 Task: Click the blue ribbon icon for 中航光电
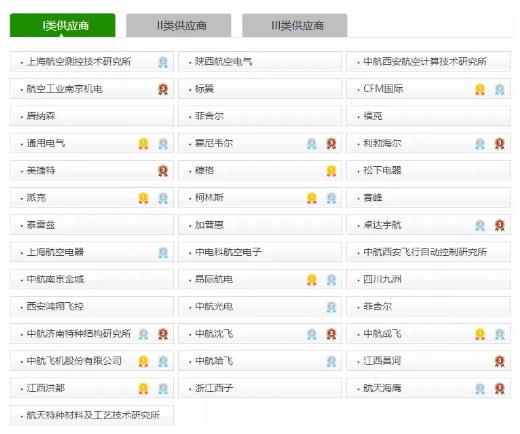[331, 307]
